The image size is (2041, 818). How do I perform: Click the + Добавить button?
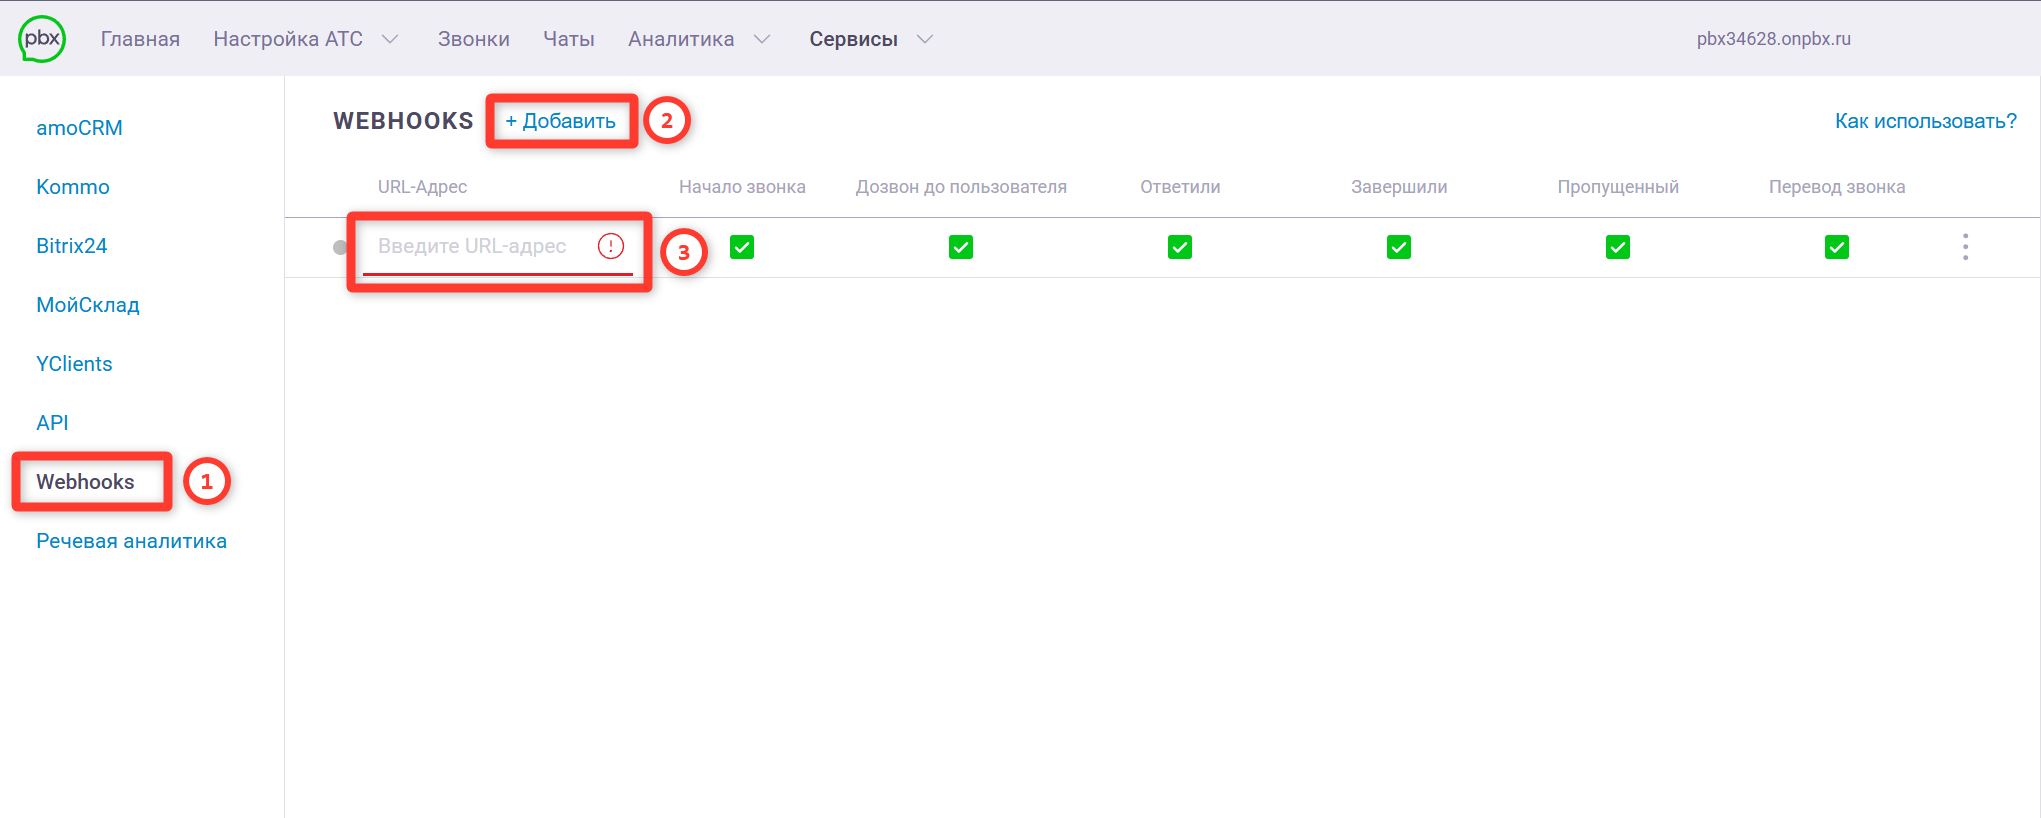pyautogui.click(x=560, y=121)
